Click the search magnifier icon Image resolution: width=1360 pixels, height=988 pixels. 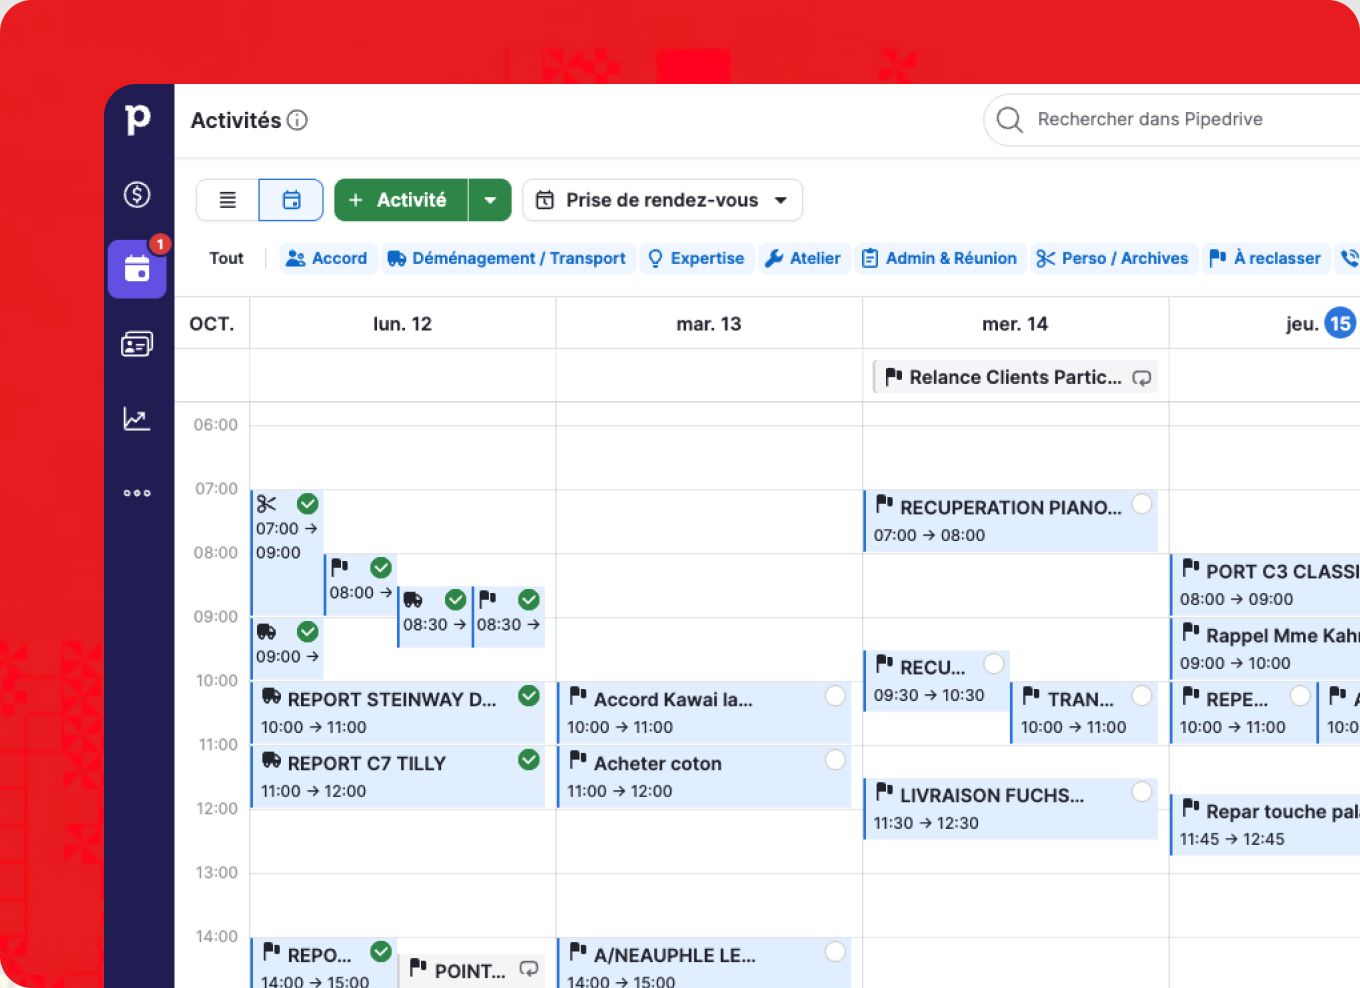(x=1010, y=120)
